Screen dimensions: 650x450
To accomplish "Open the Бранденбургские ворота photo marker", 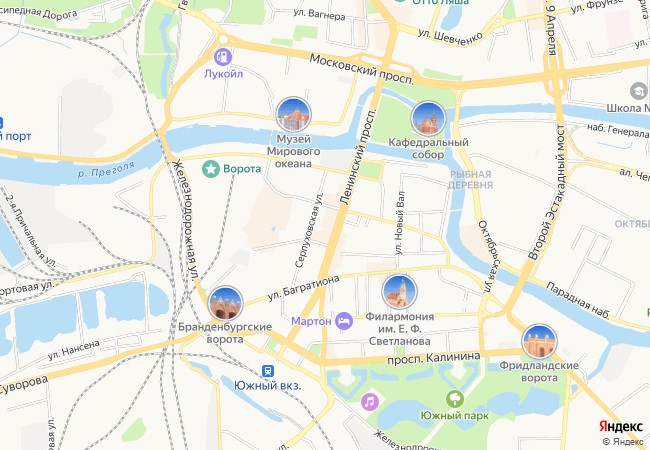I will tap(225, 303).
